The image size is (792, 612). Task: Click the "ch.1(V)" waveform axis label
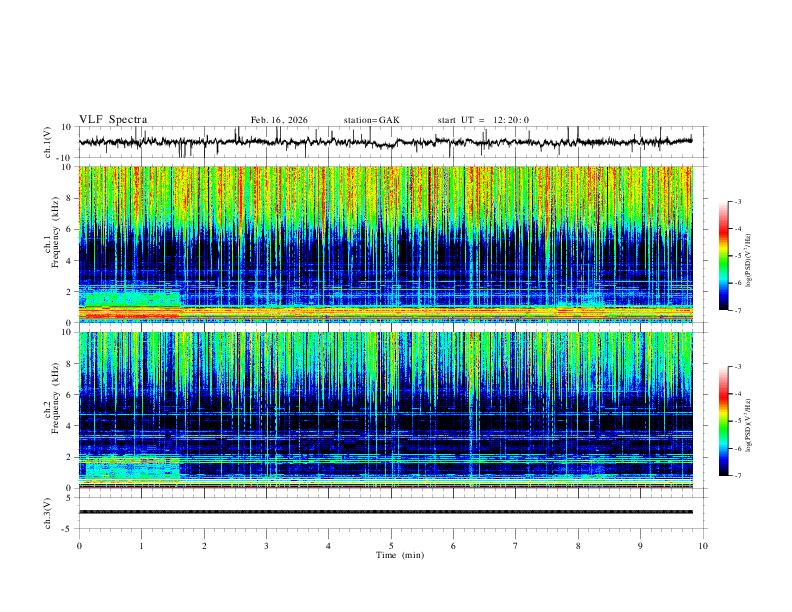48,142
